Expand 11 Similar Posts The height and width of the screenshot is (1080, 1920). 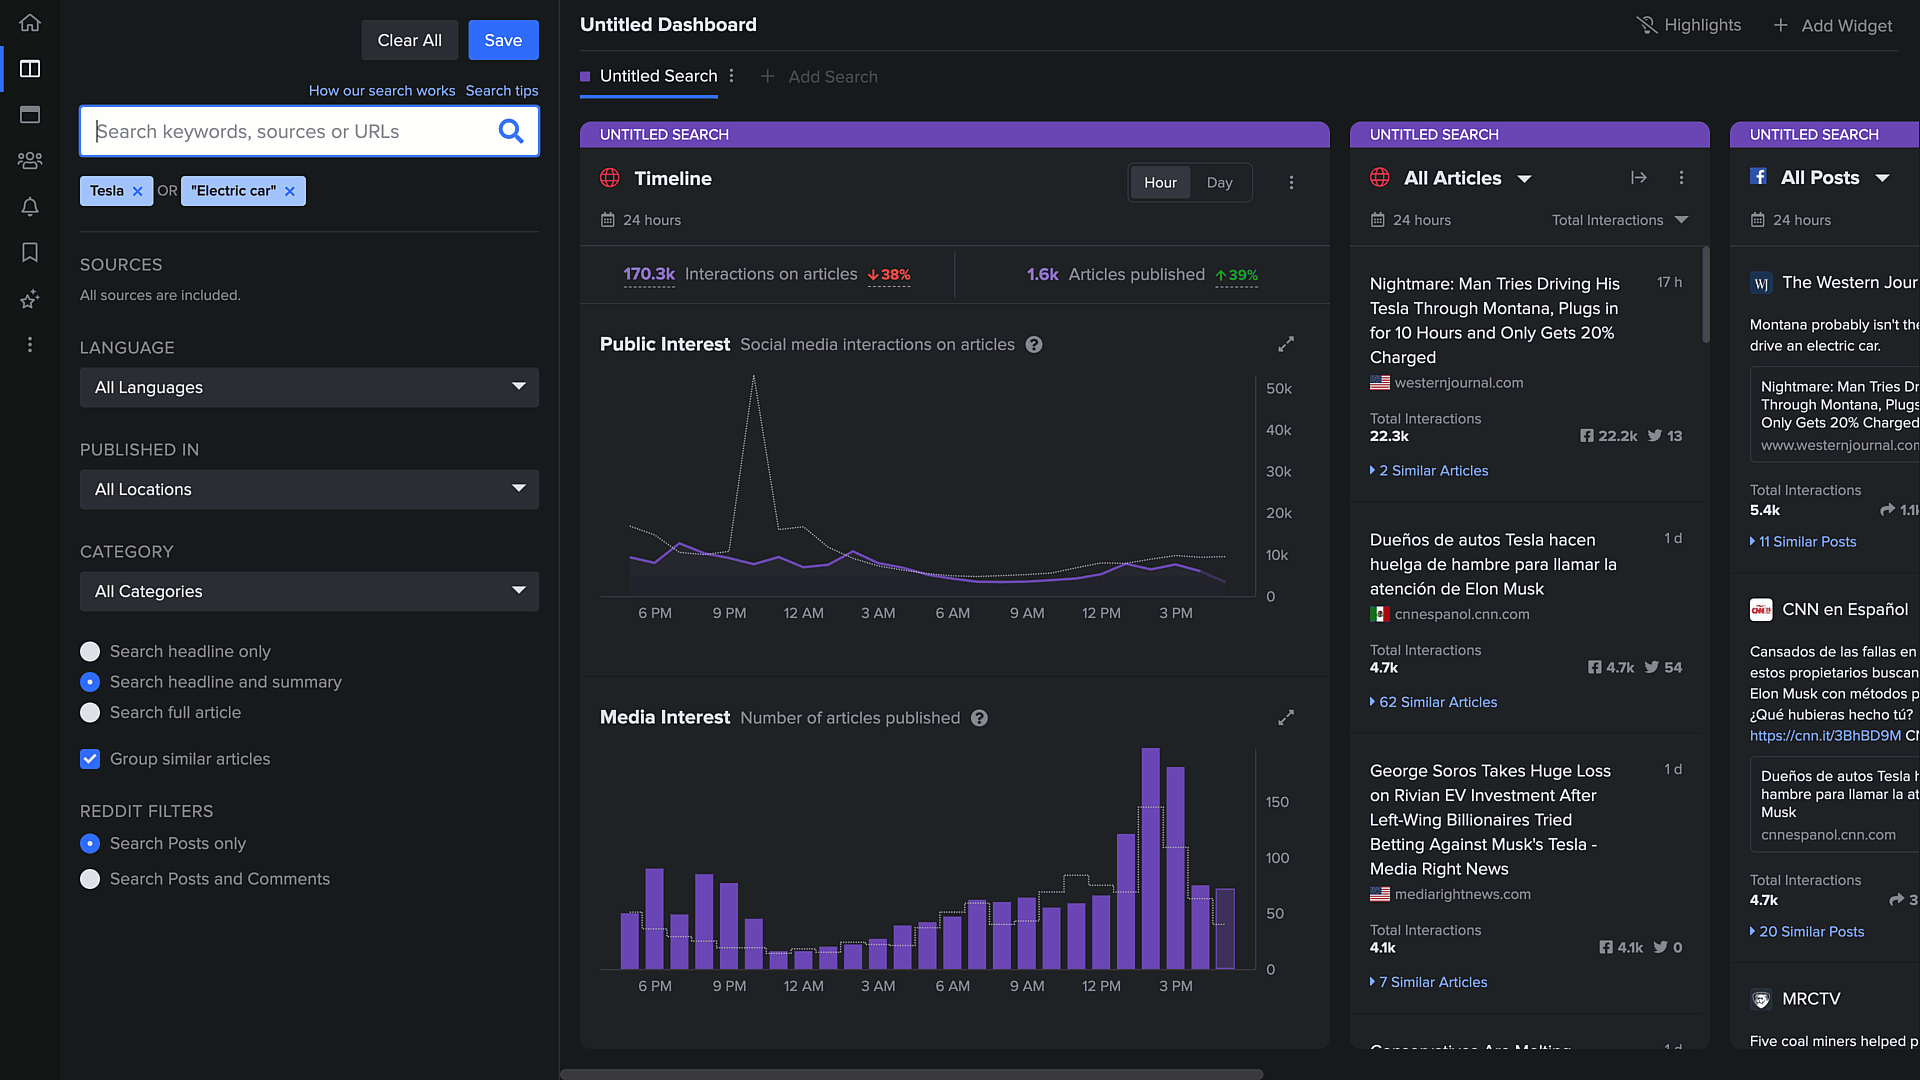[x=1803, y=542]
